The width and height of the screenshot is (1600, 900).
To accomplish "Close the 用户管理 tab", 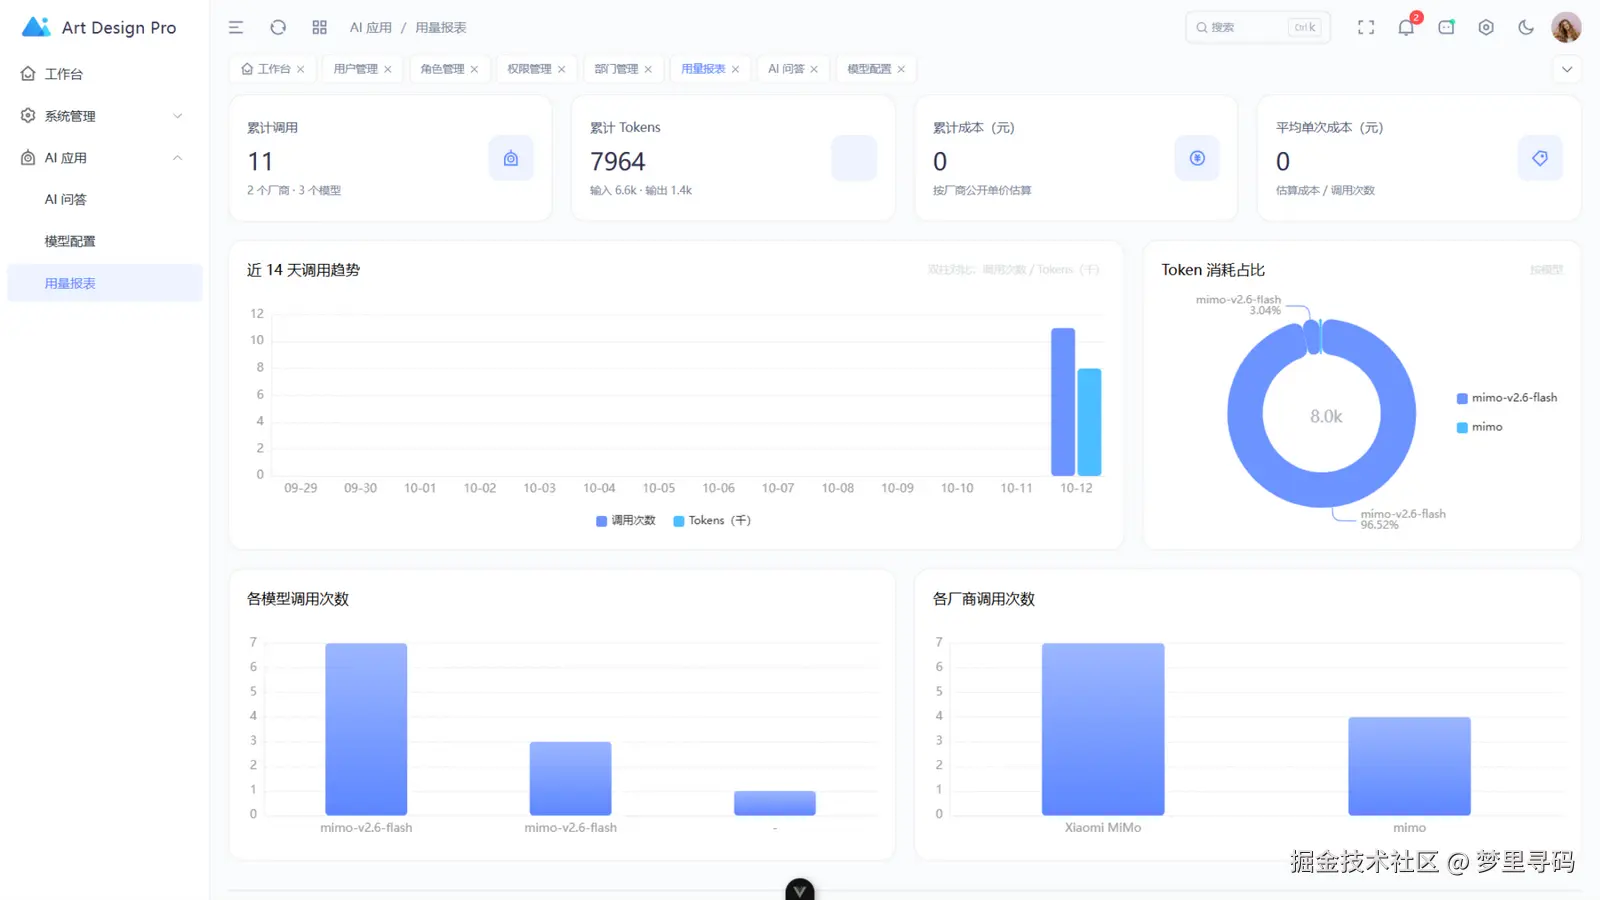I will pos(388,69).
